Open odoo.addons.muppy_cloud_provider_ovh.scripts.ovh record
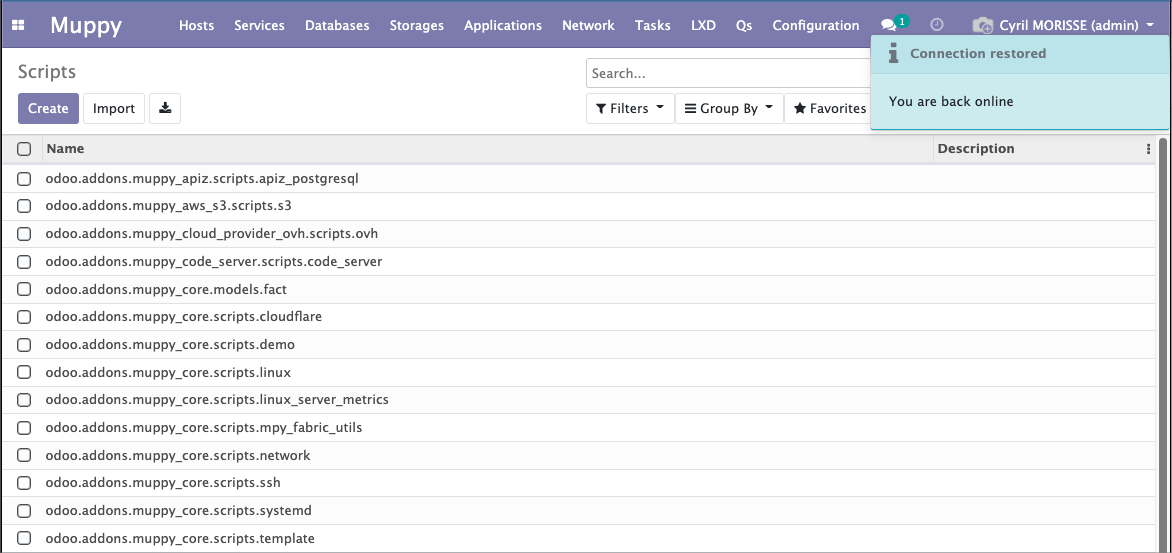Viewport: 1172px width, 553px height. point(212,234)
